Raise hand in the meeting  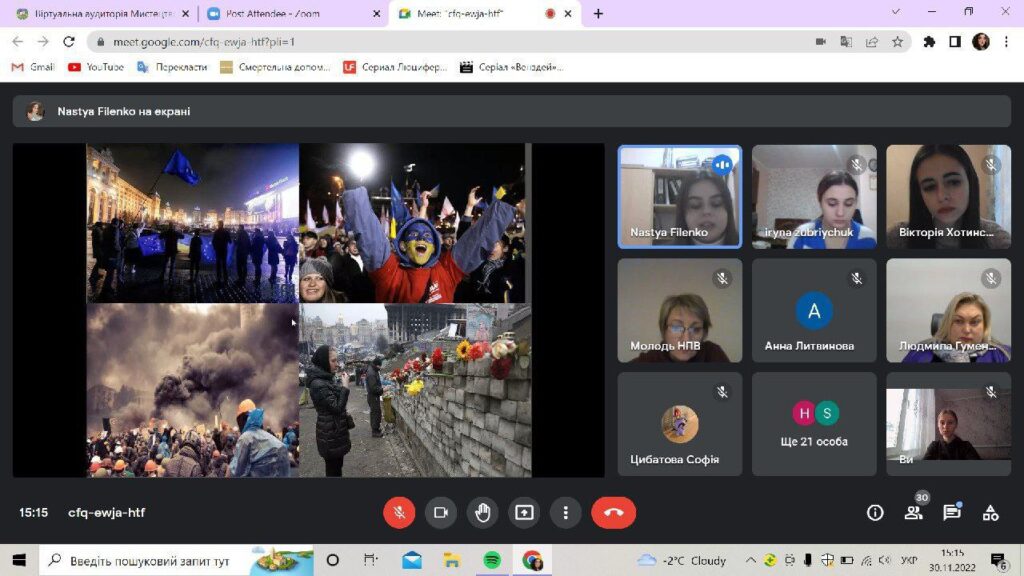[x=482, y=513]
